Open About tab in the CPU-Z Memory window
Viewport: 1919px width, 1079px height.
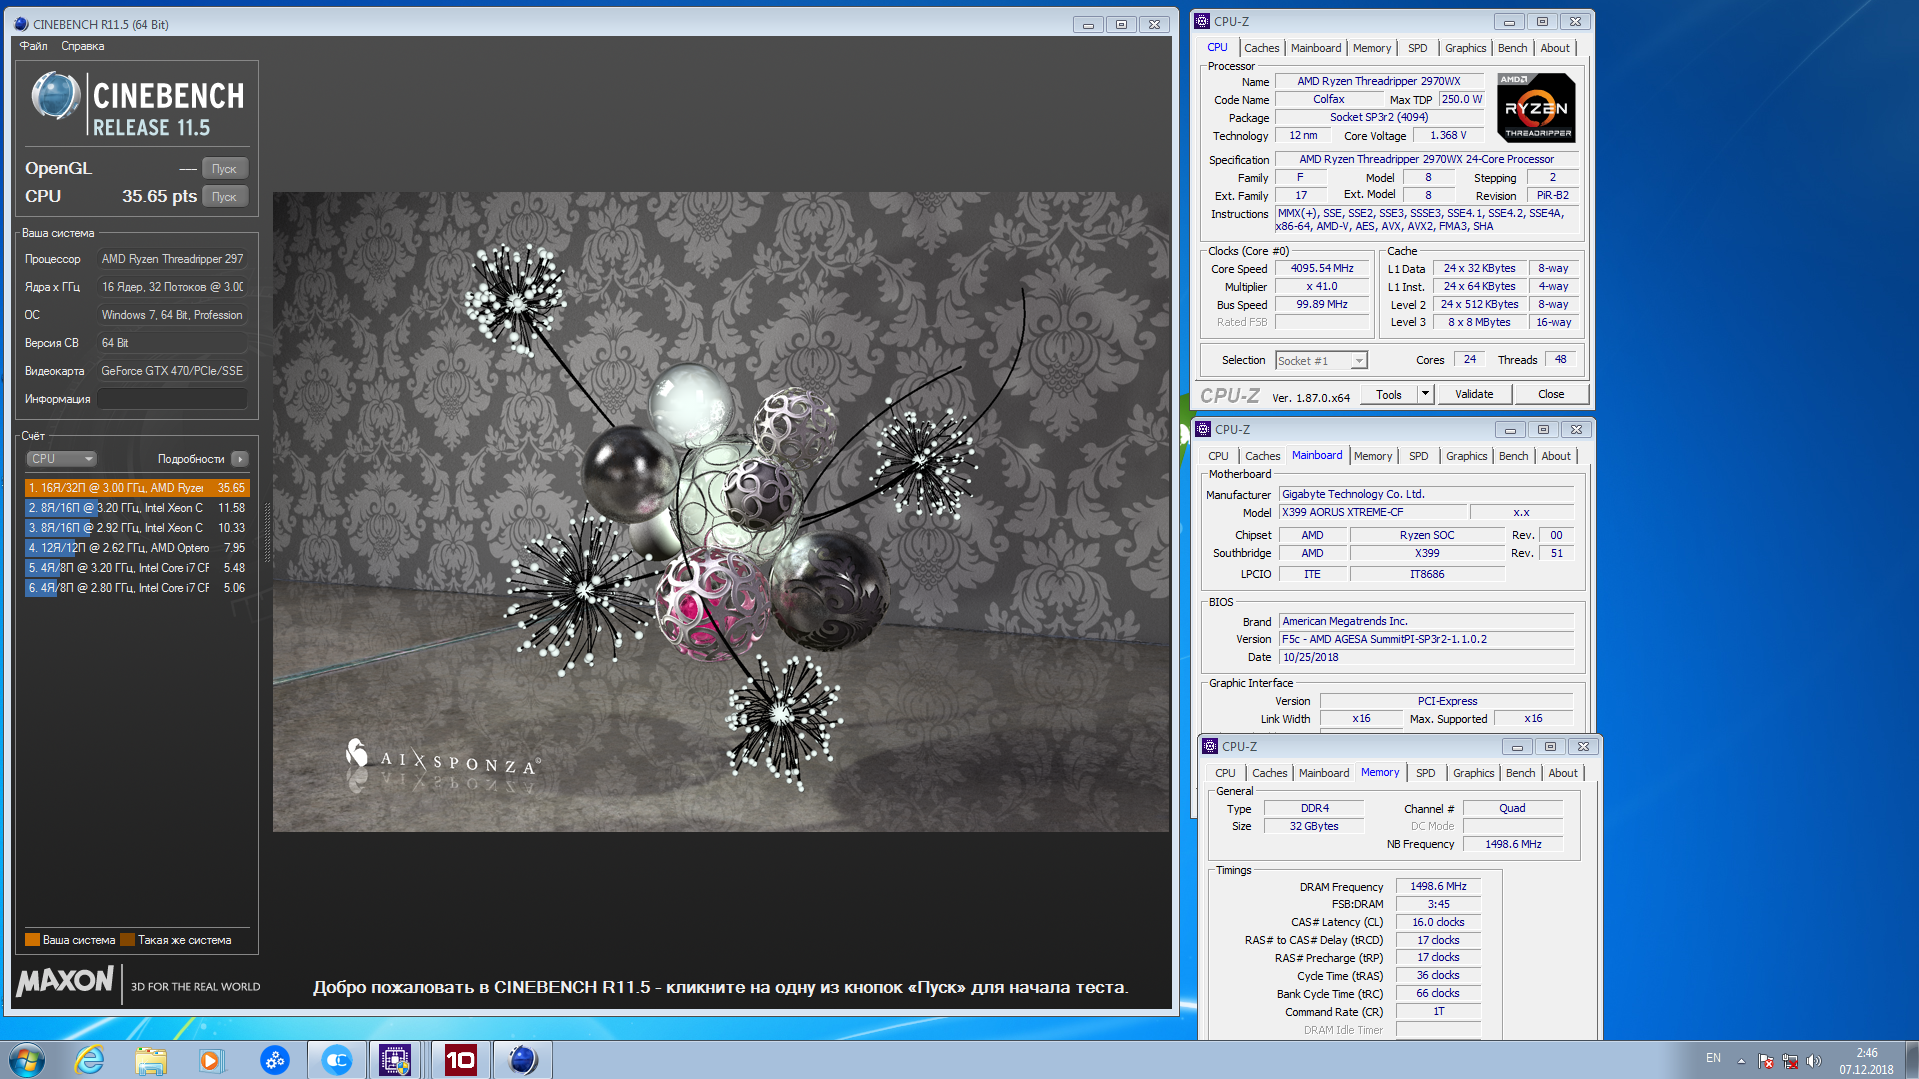[1563, 773]
